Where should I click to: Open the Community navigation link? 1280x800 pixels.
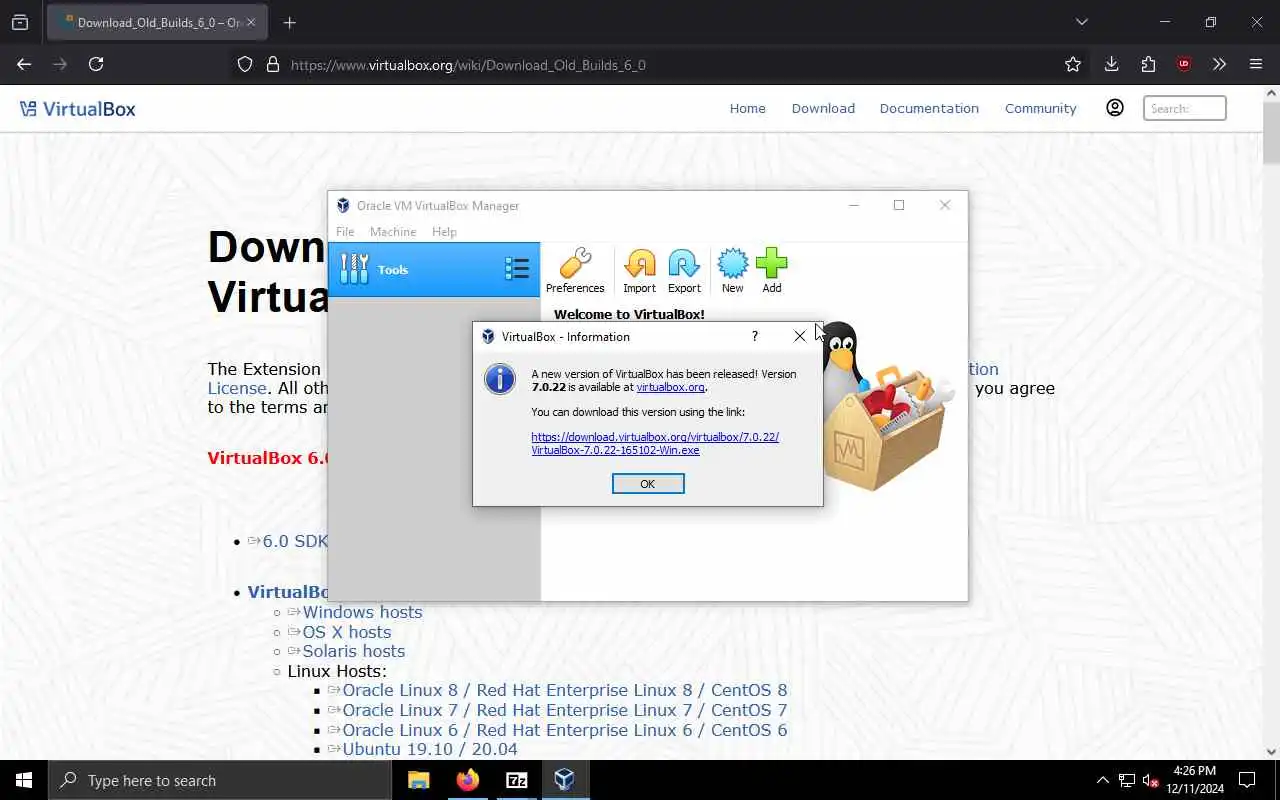pyautogui.click(x=1041, y=108)
